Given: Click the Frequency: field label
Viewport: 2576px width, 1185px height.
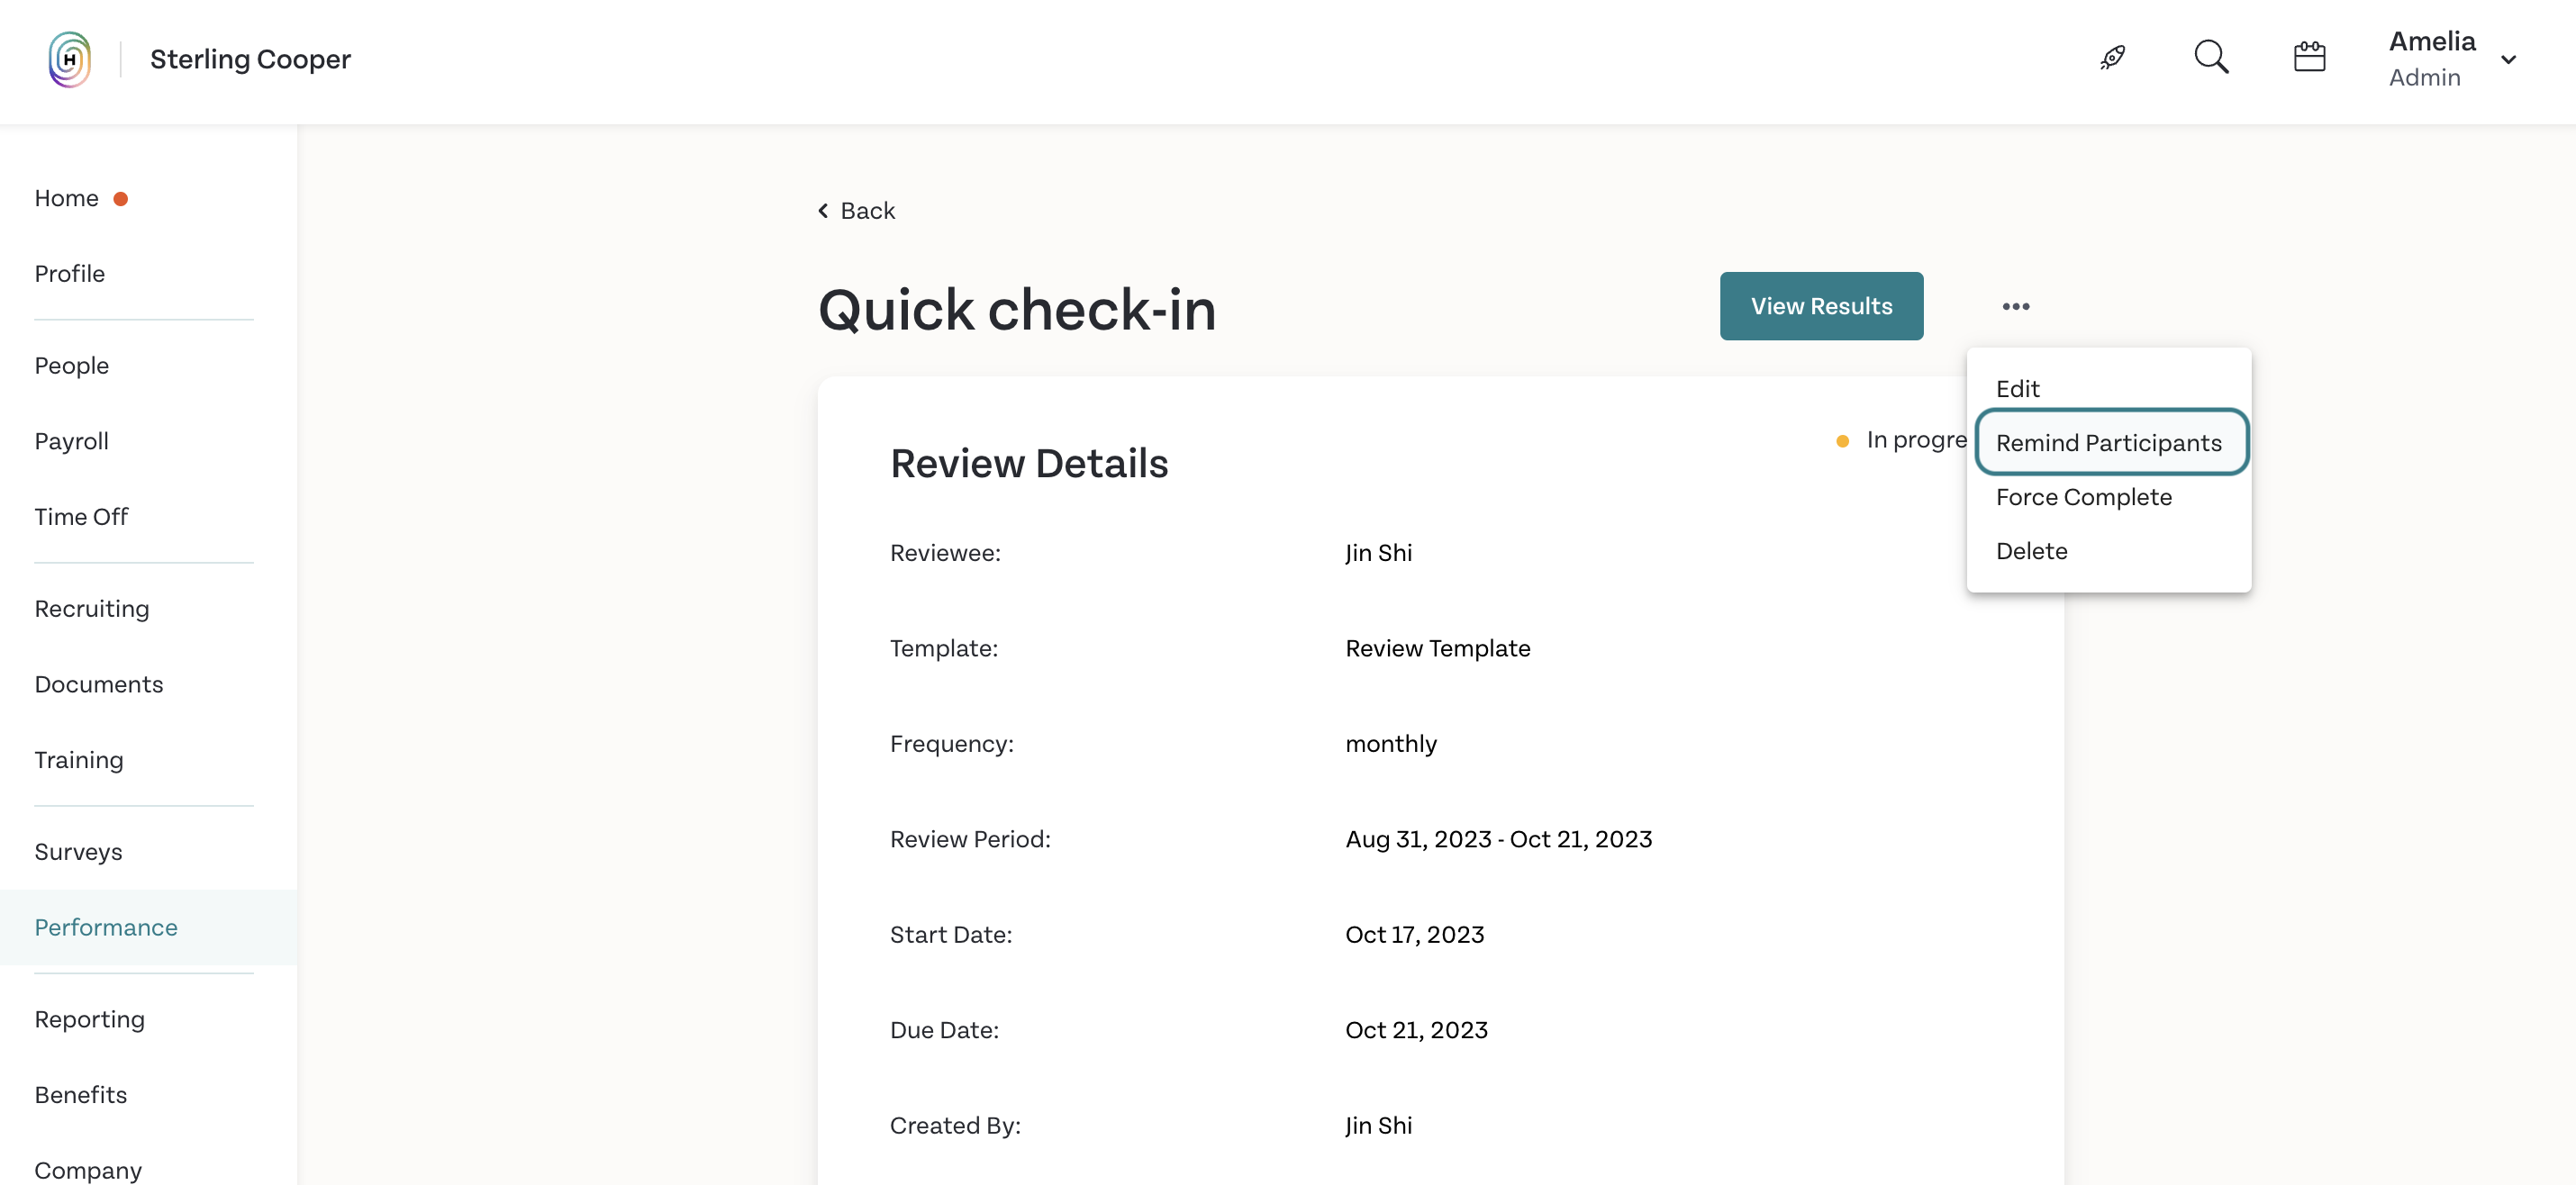Looking at the screenshot, I should (x=951, y=744).
